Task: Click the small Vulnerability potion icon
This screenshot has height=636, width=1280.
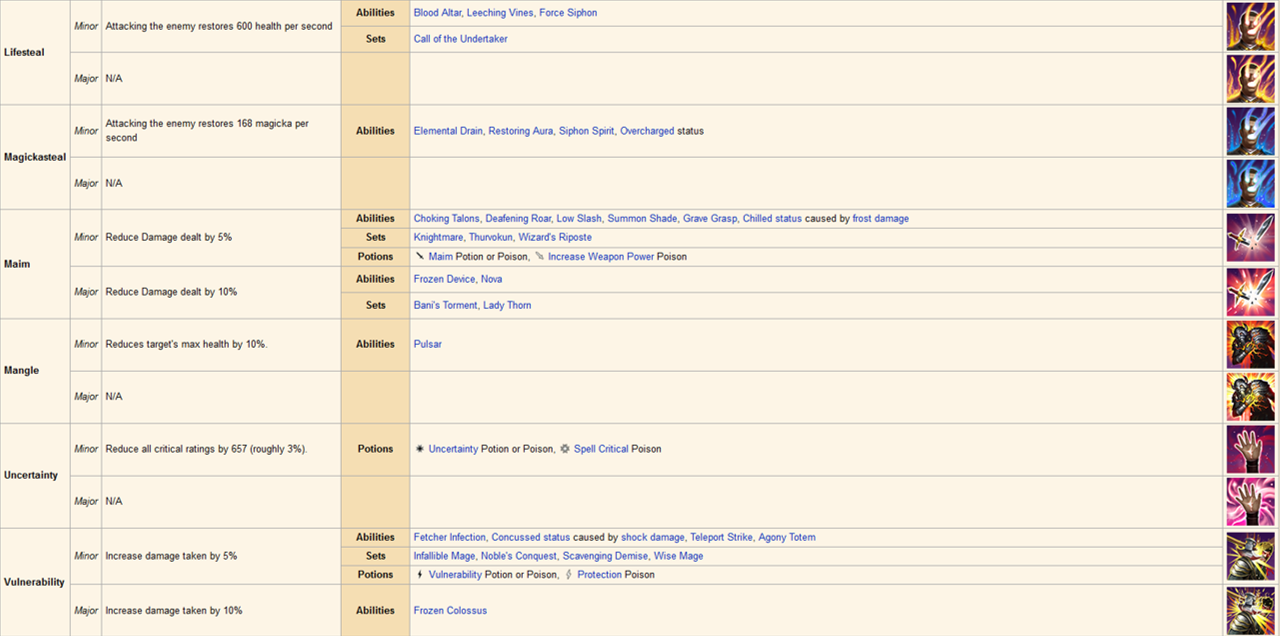Action: [419, 574]
